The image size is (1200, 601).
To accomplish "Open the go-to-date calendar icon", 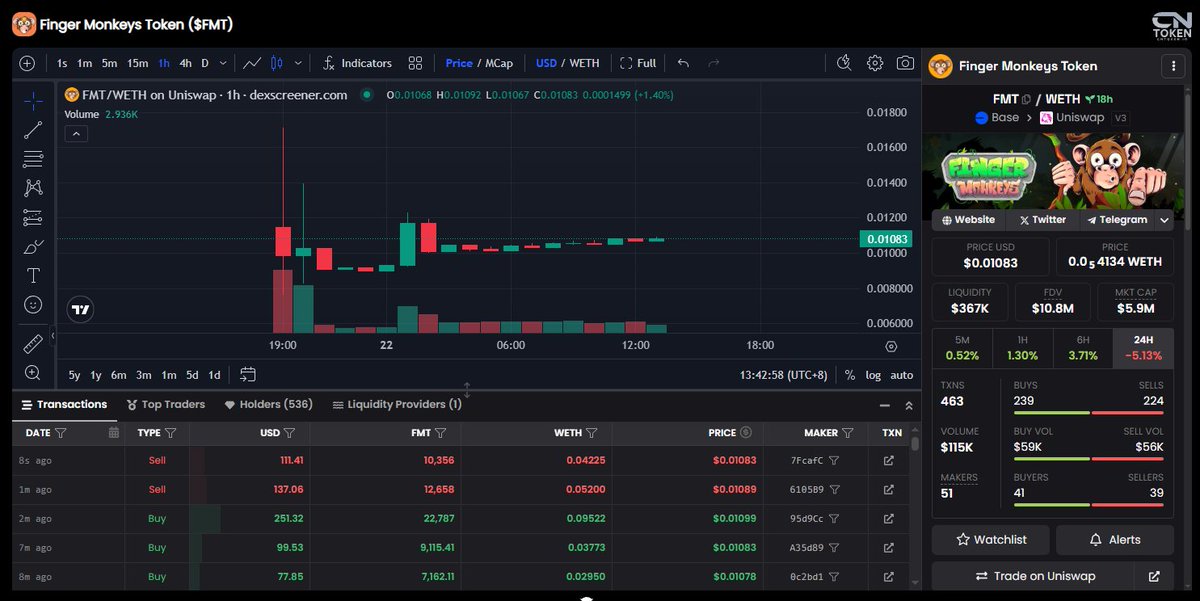I will click(248, 375).
